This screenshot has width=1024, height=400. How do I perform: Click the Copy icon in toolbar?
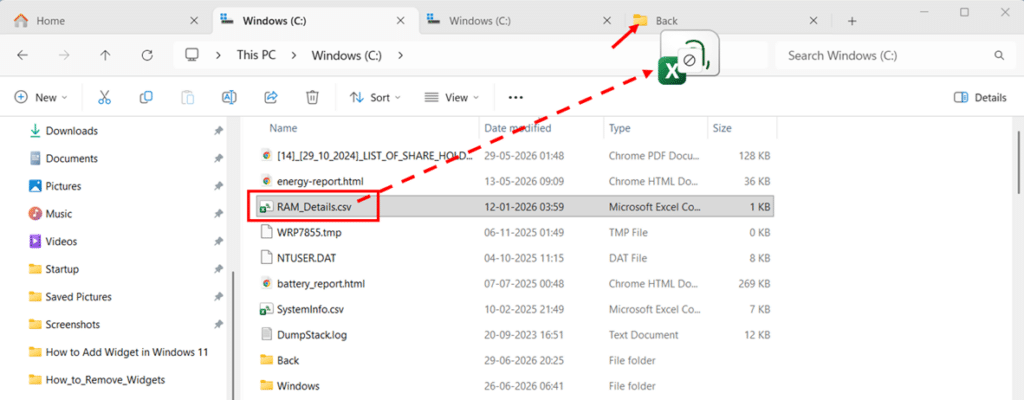click(x=146, y=97)
